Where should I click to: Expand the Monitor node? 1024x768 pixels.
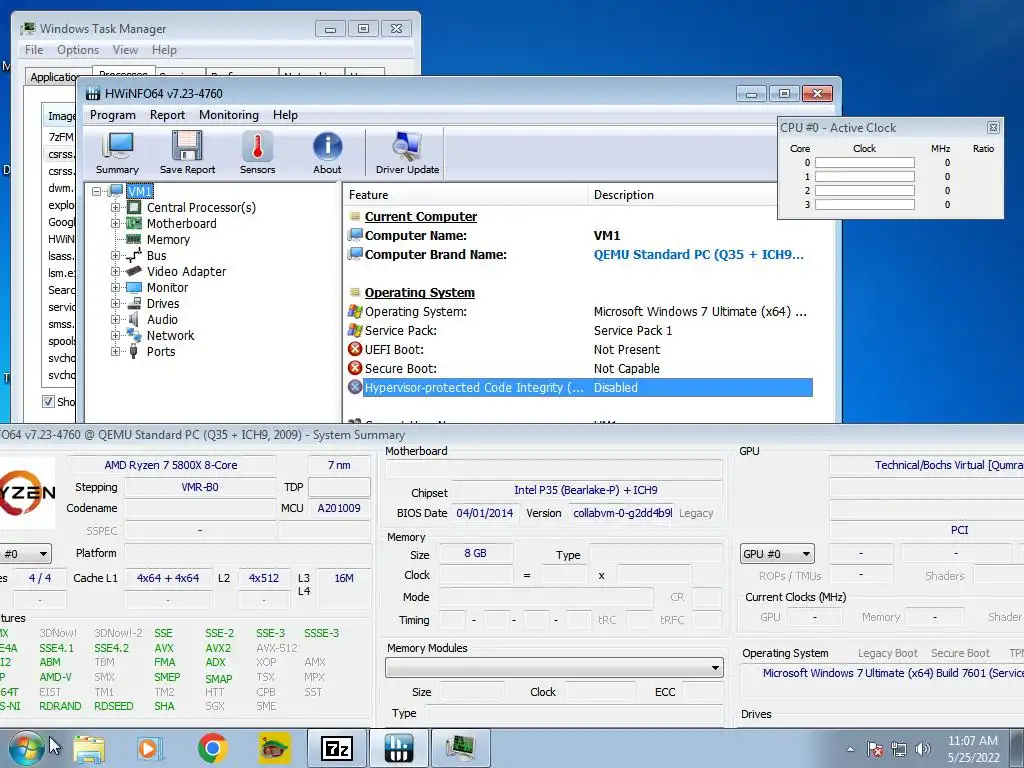point(116,287)
